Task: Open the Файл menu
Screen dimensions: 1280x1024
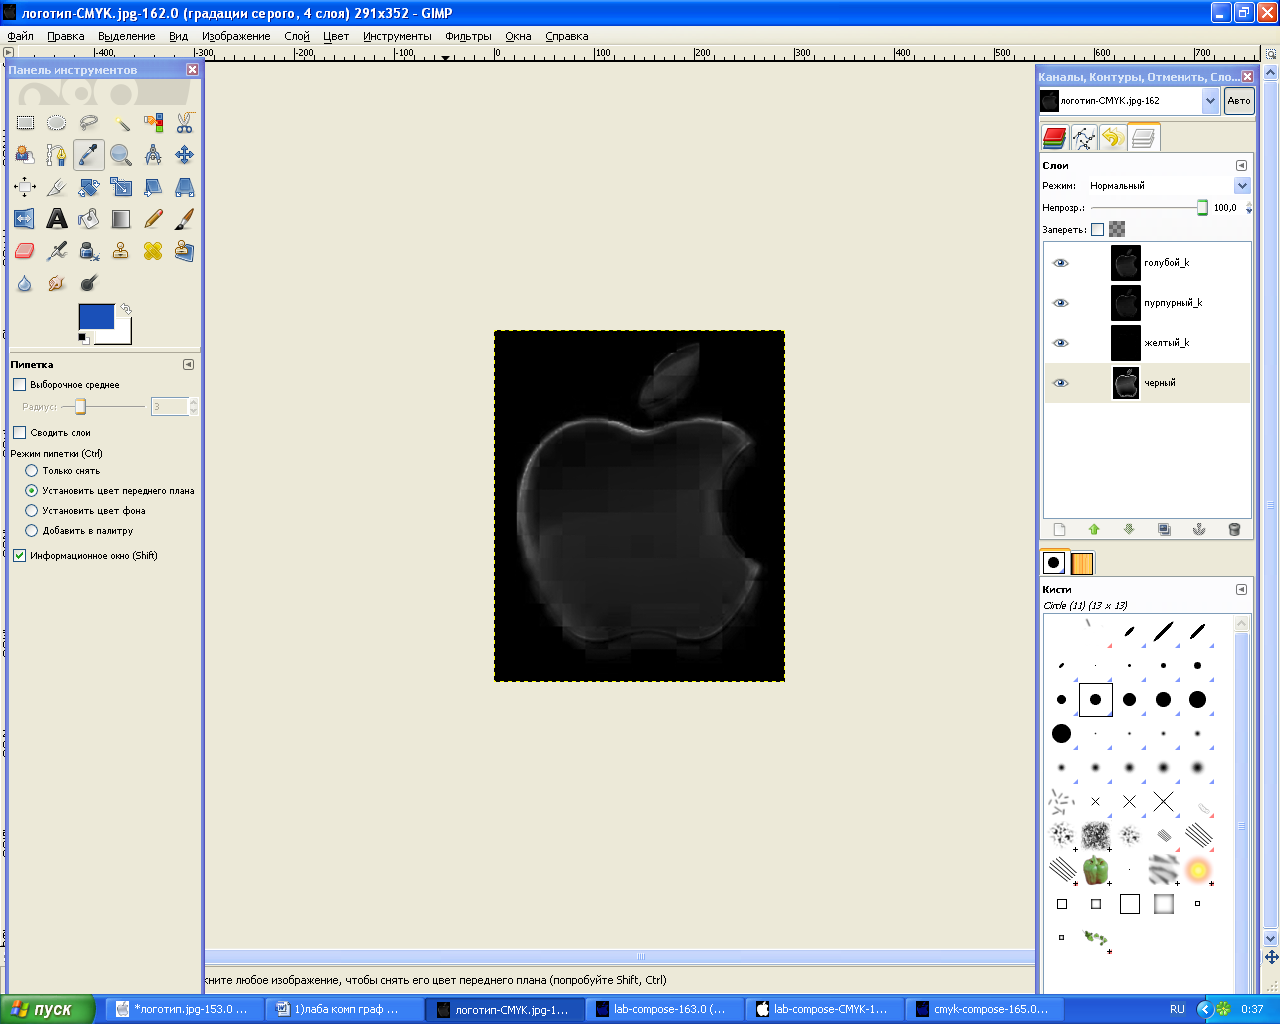Action: (20, 36)
